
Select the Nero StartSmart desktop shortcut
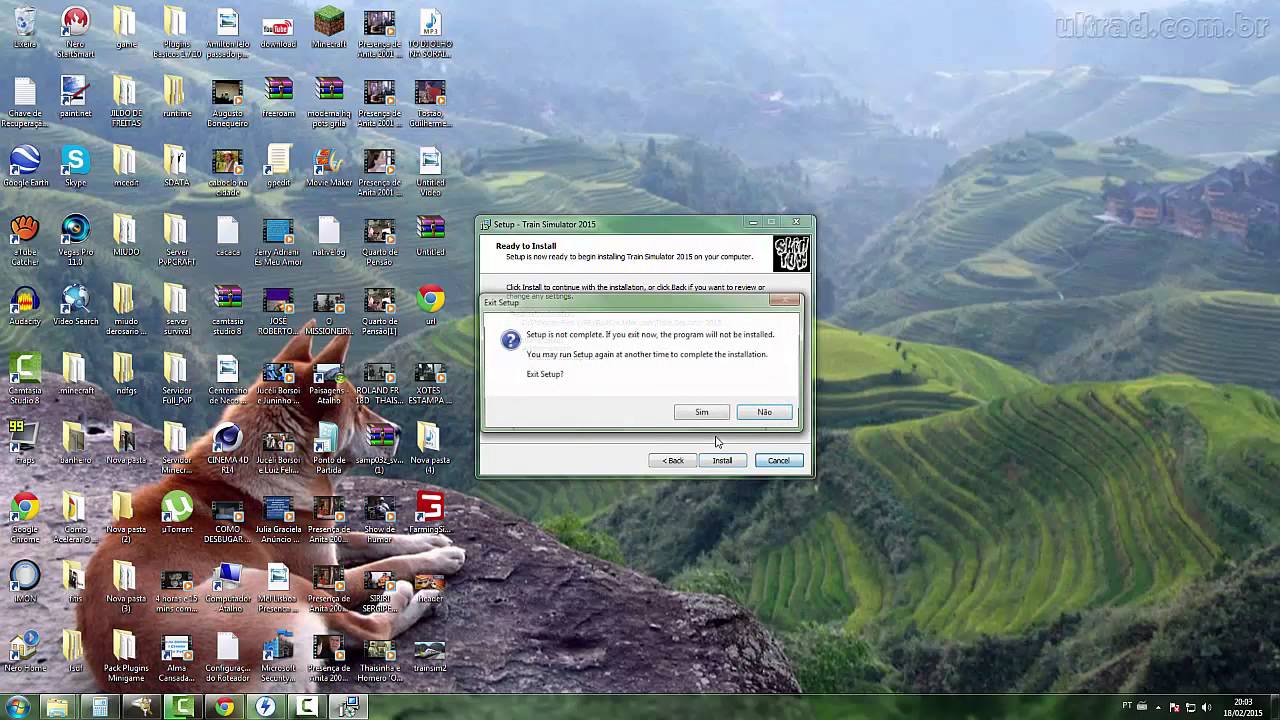(x=75, y=32)
